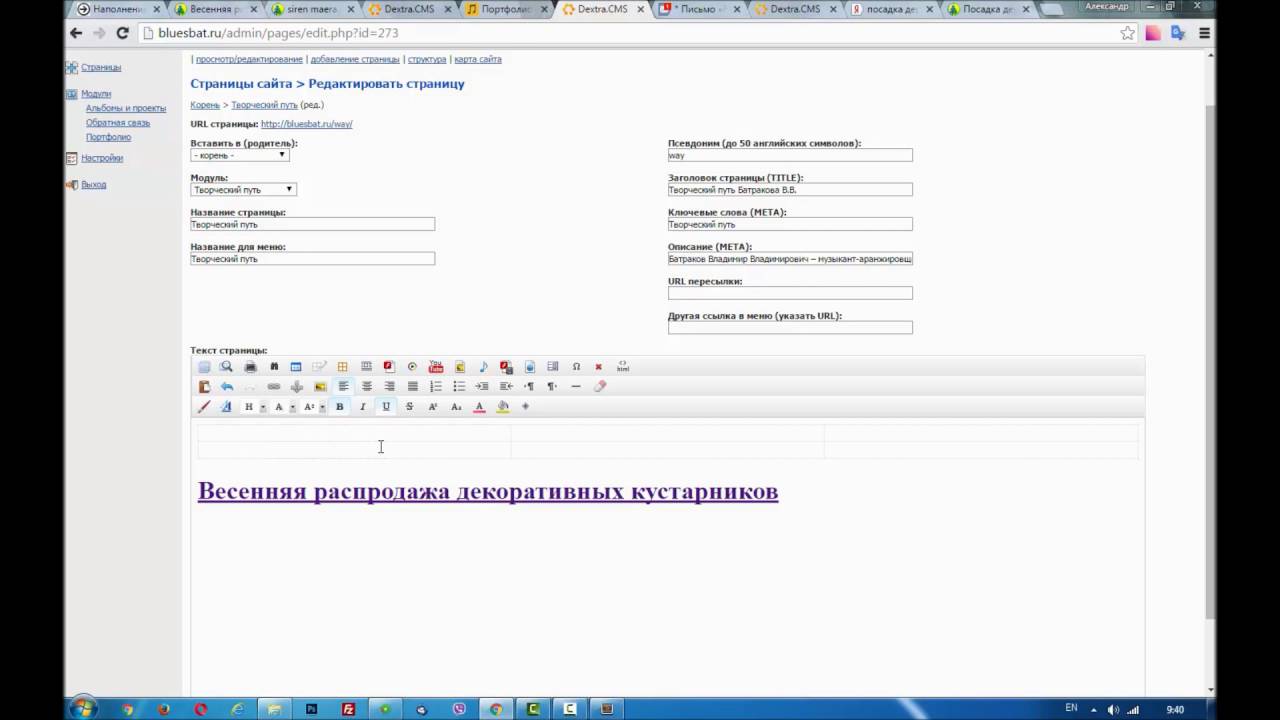Expand the font family (A) dropdown
The height and width of the screenshot is (720, 1280).
click(x=293, y=407)
